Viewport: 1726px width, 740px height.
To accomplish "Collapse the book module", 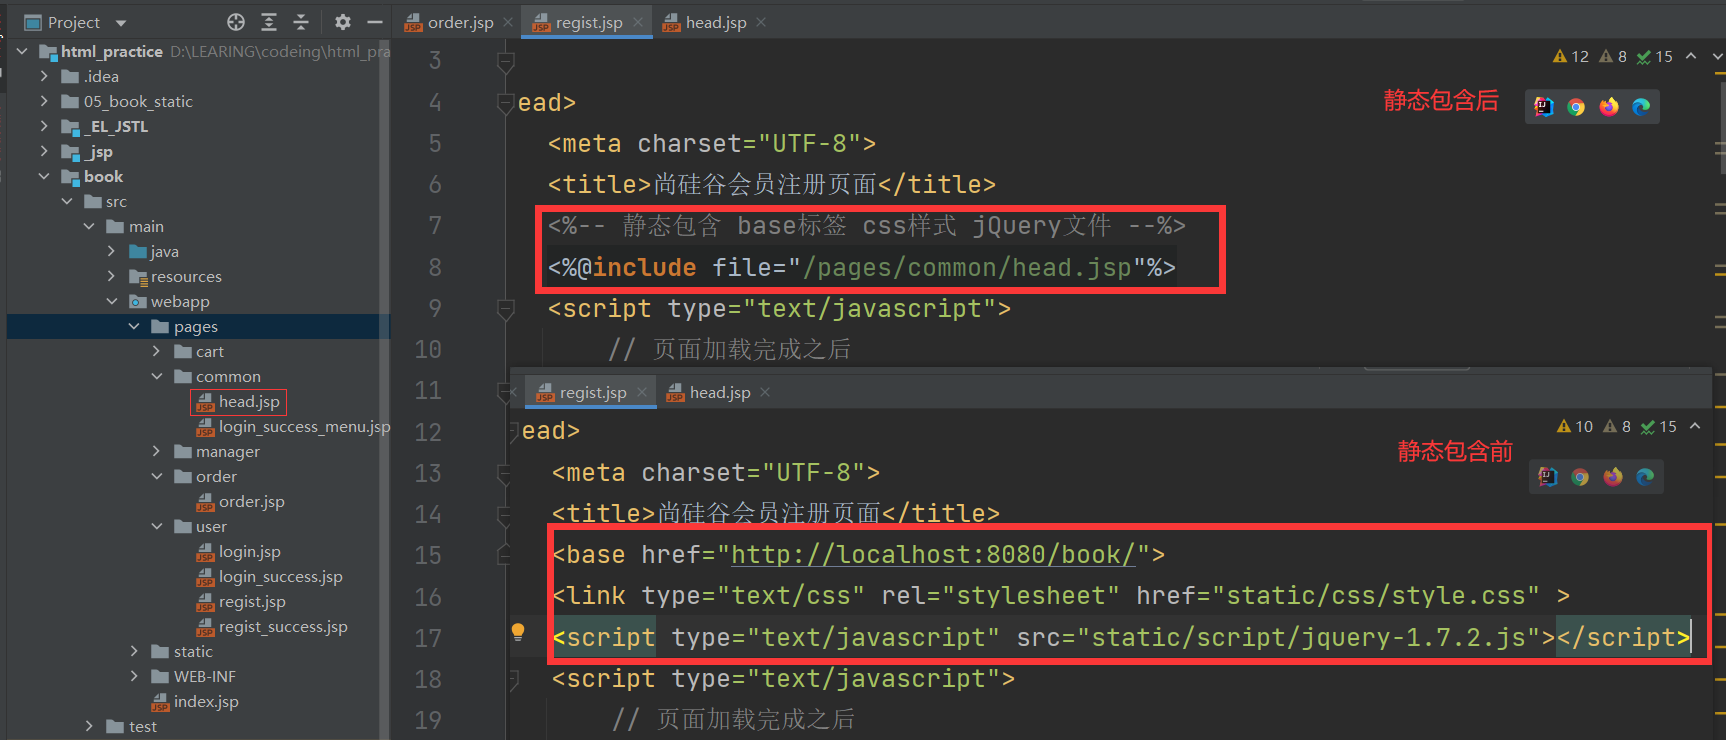I will point(44,176).
